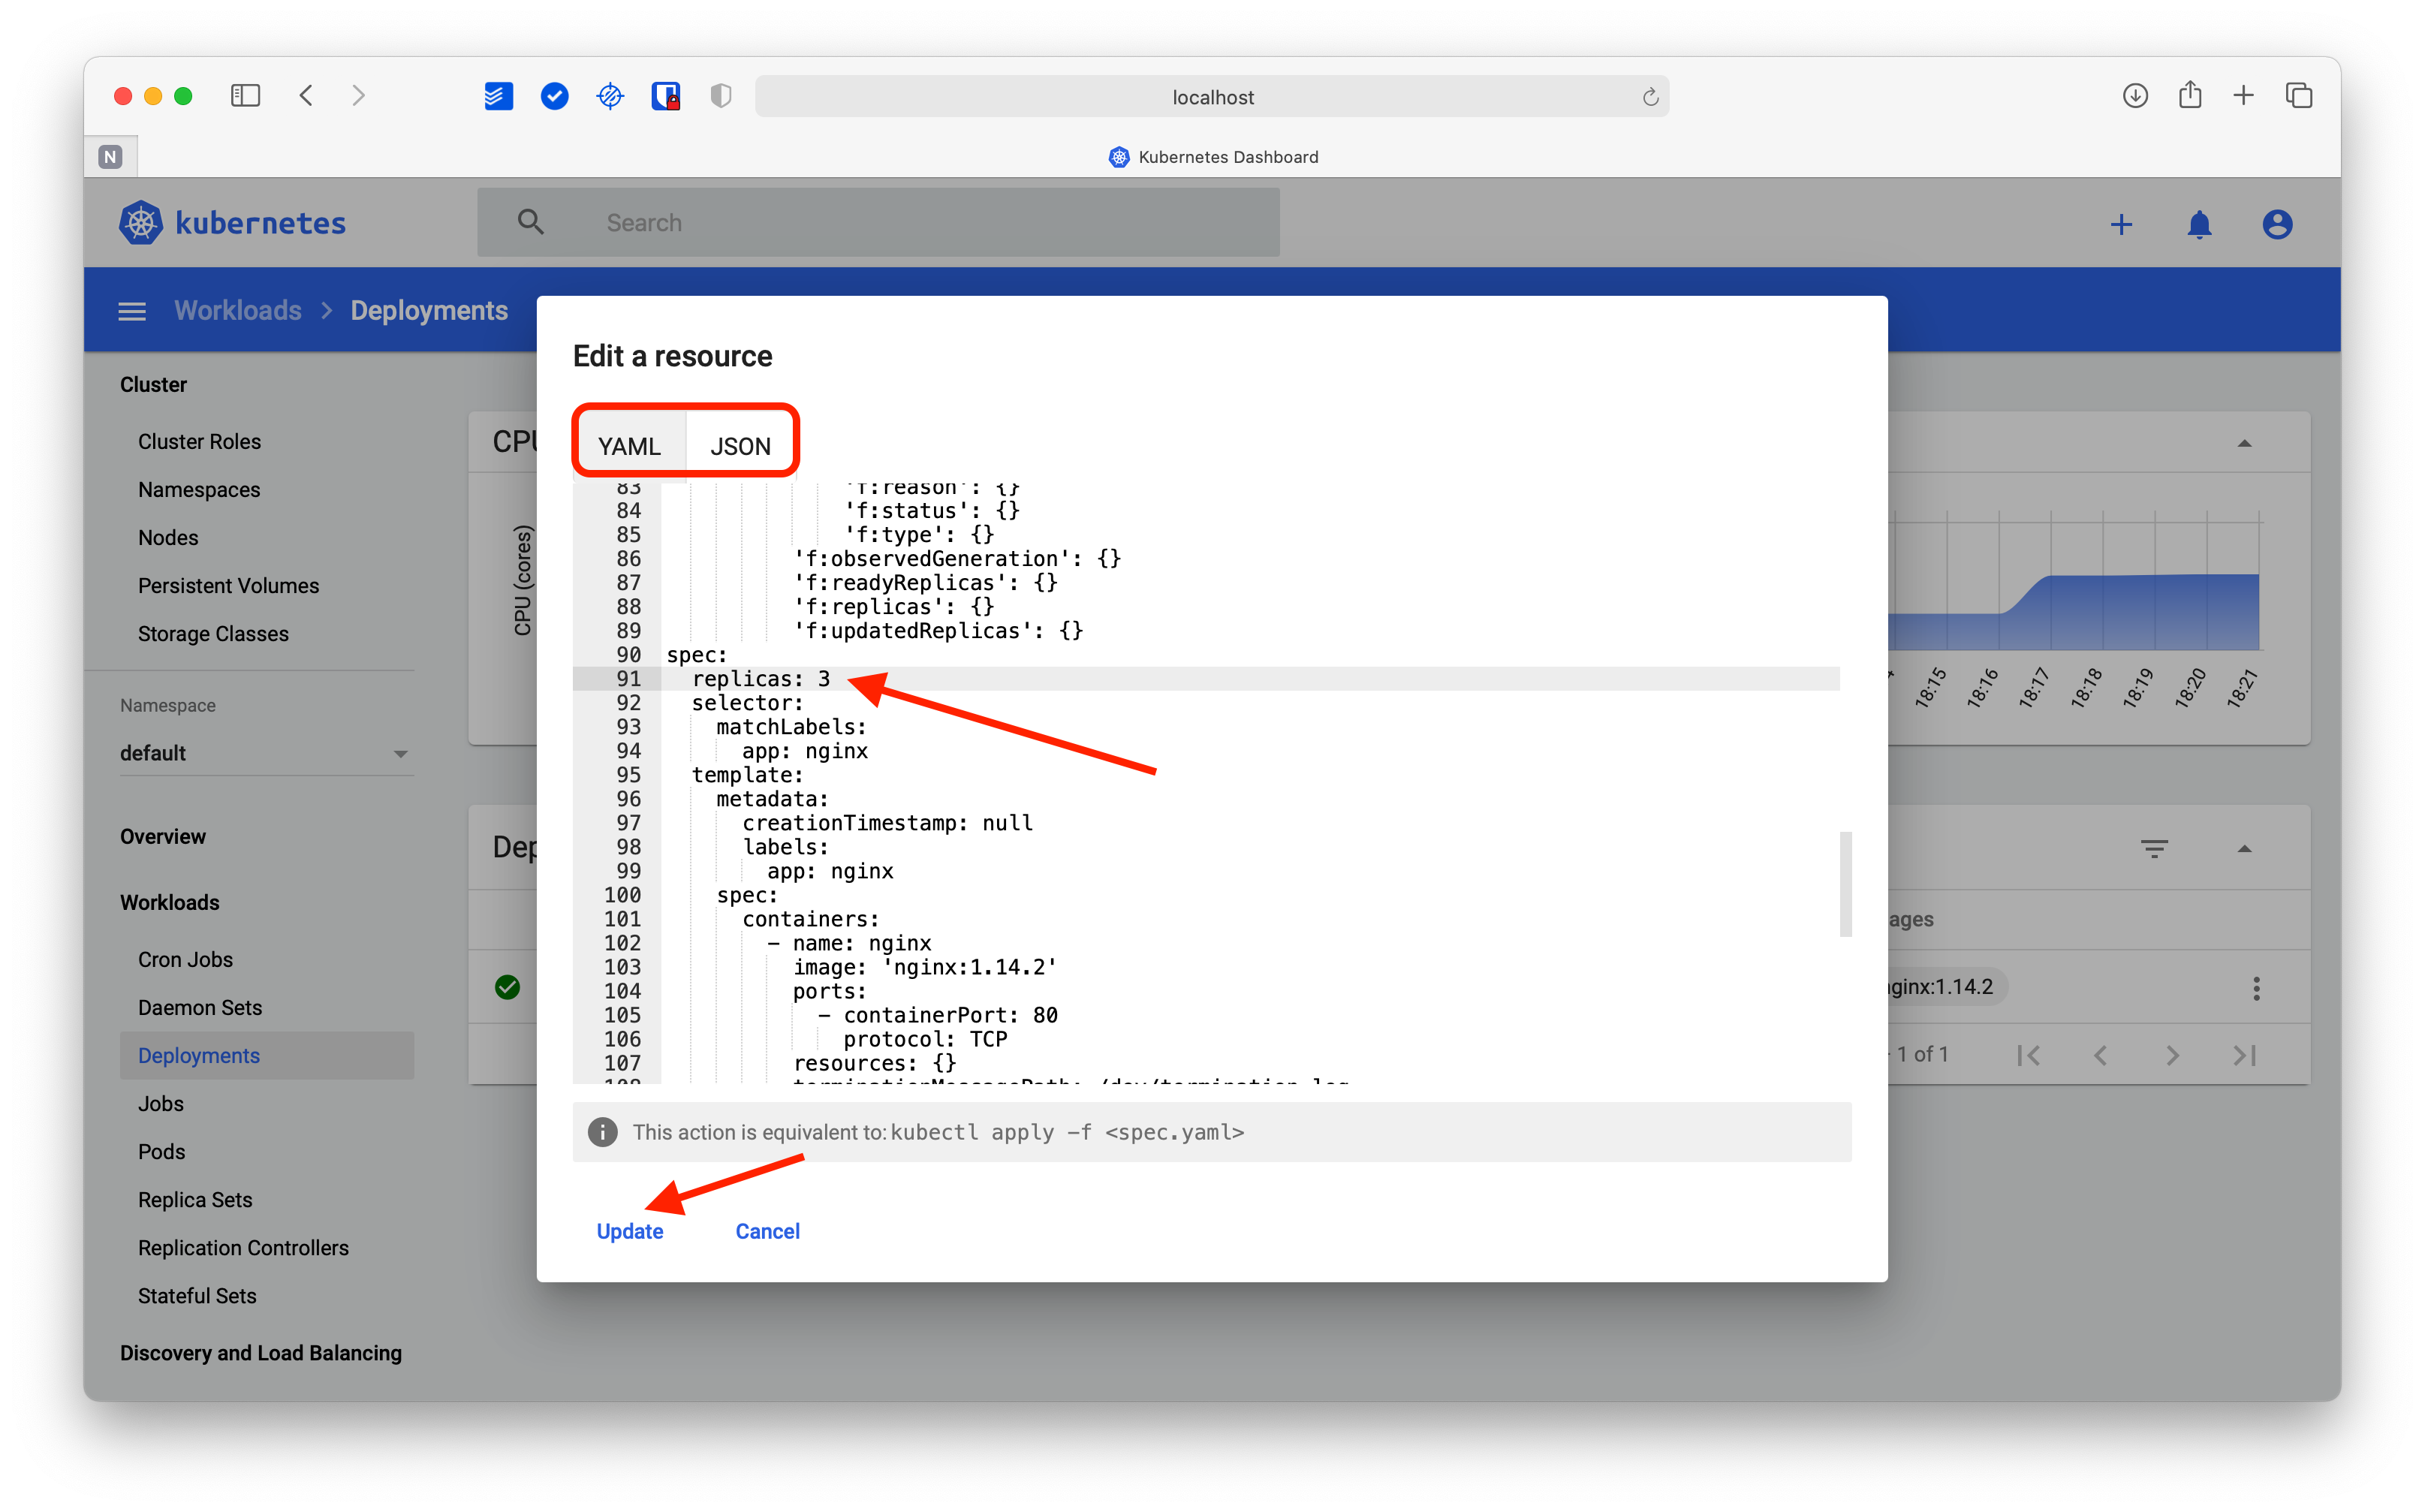Click the blue checkmark extension icon

click(x=554, y=96)
